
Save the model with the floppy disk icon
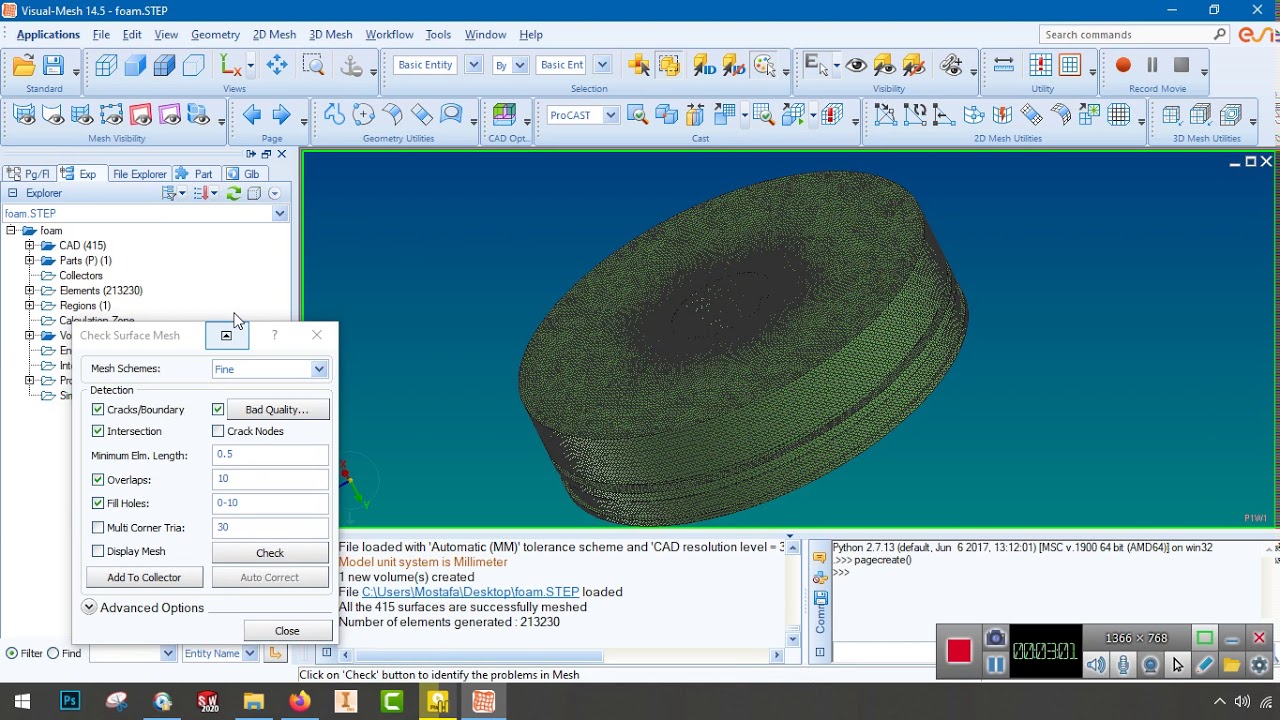point(53,66)
